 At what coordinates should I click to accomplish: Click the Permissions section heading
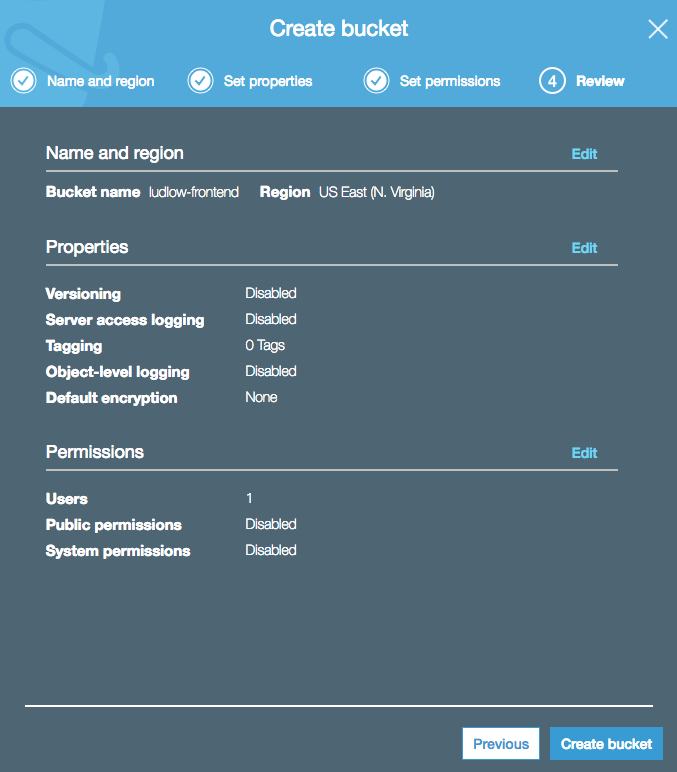tap(95, 452)
